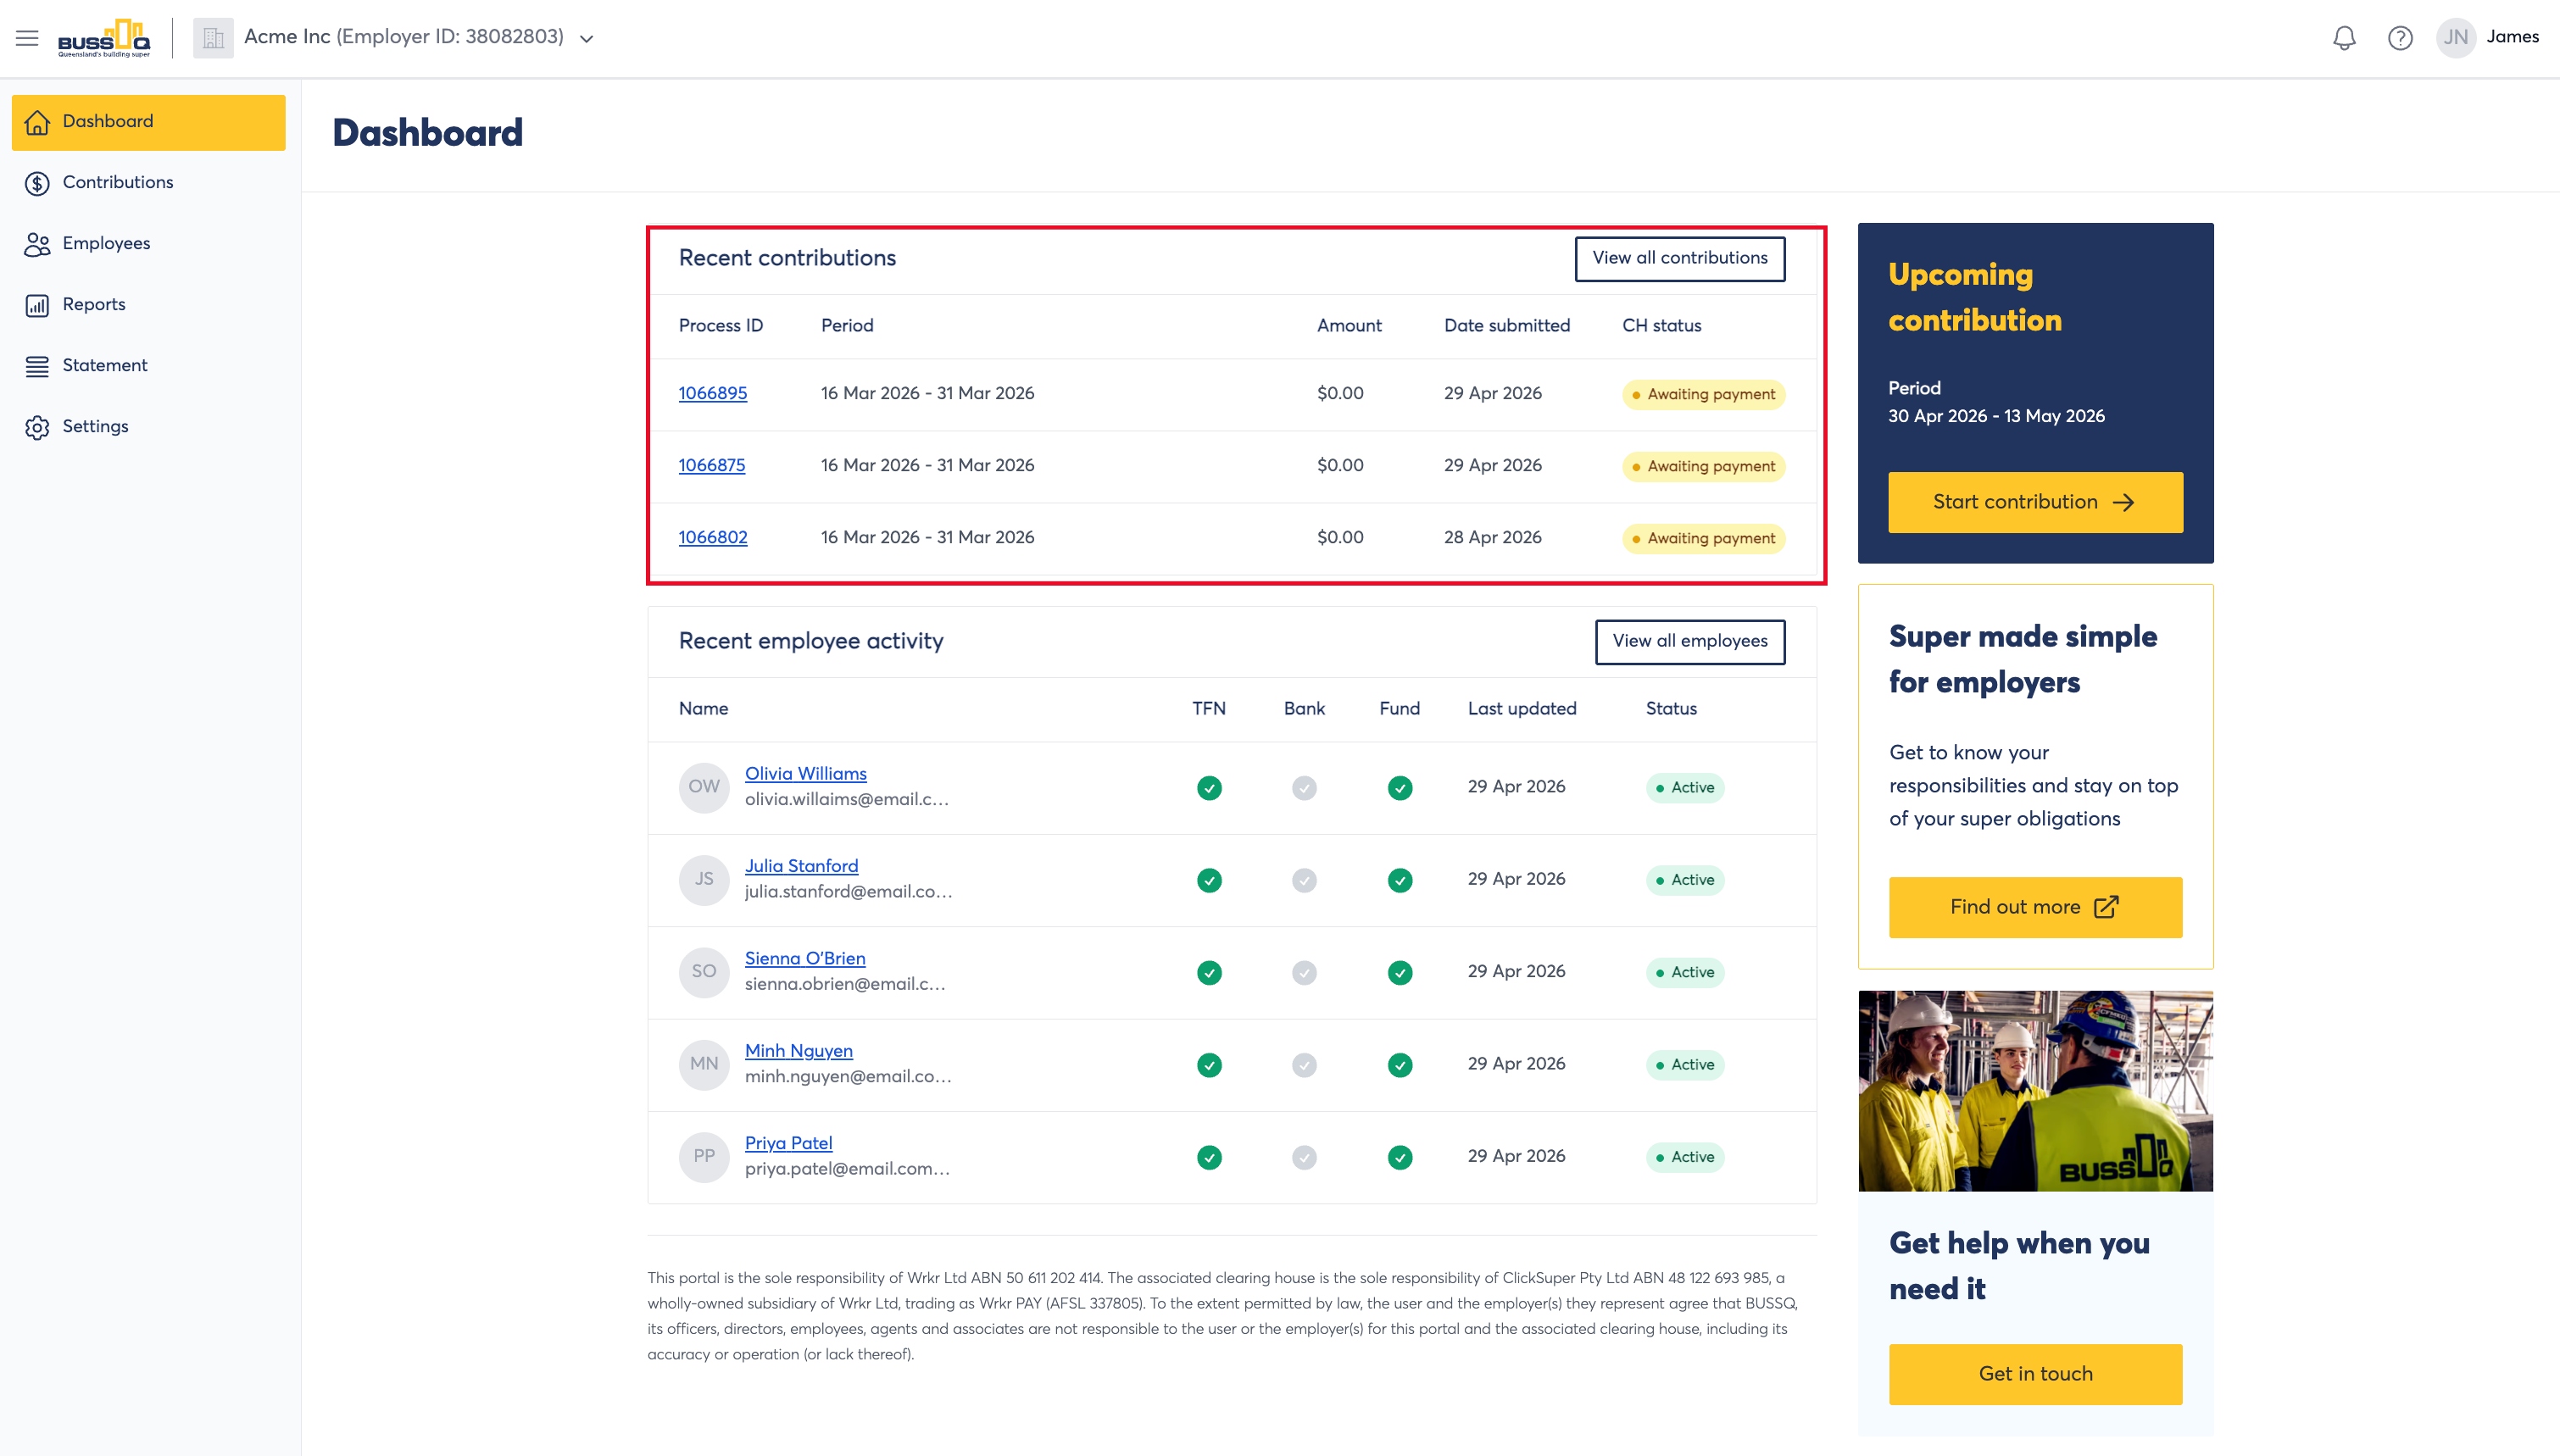Click Olivia Williams grey Bank check
This screenshot has height=1456, width=2560.
(1304, 789)
